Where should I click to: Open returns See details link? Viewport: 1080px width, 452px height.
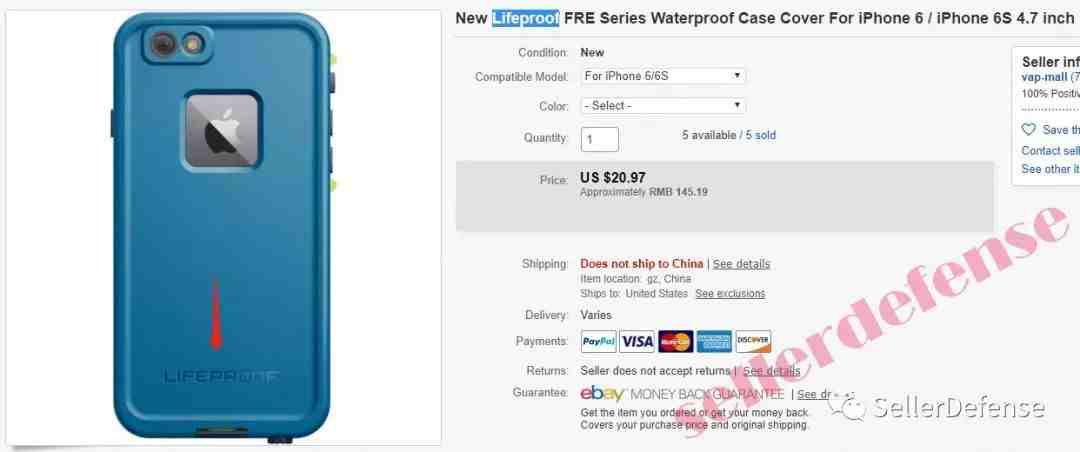pyautogui.click(x=771, y=371)
